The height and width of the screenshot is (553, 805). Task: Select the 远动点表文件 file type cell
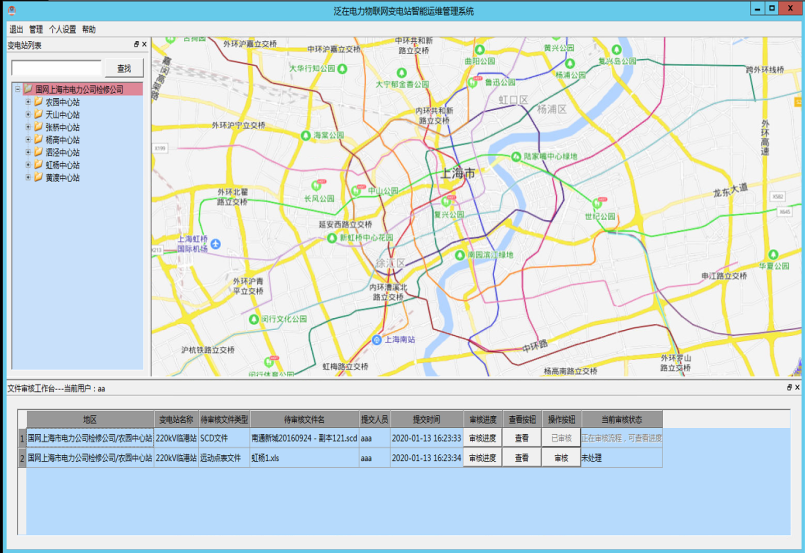[x=224, y=457]
